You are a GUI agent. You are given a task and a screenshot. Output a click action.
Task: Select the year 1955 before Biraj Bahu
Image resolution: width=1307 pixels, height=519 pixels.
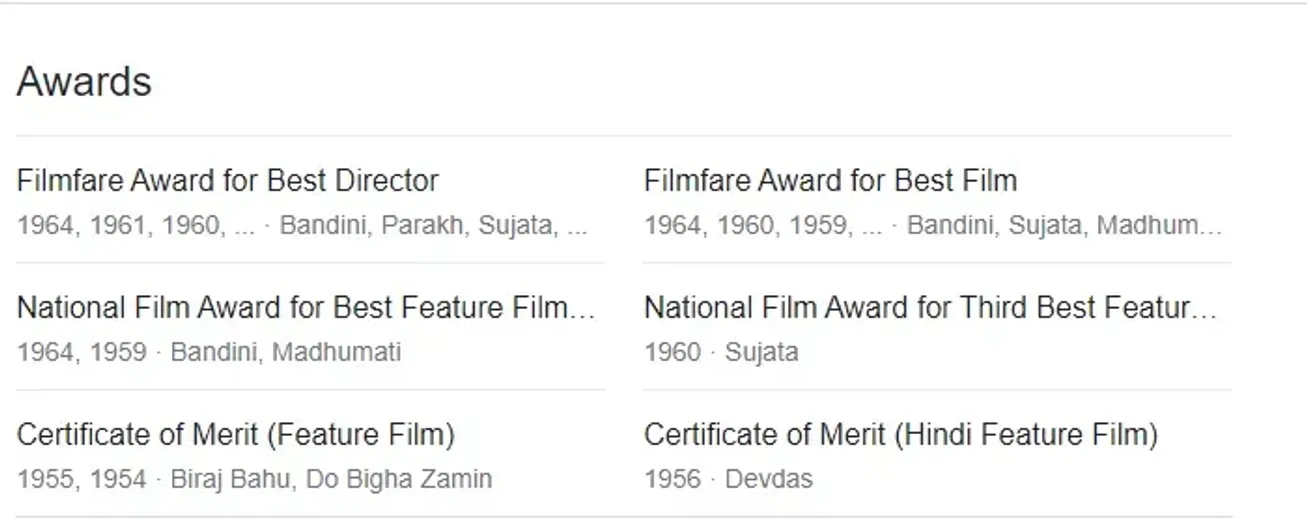[45, 479]
